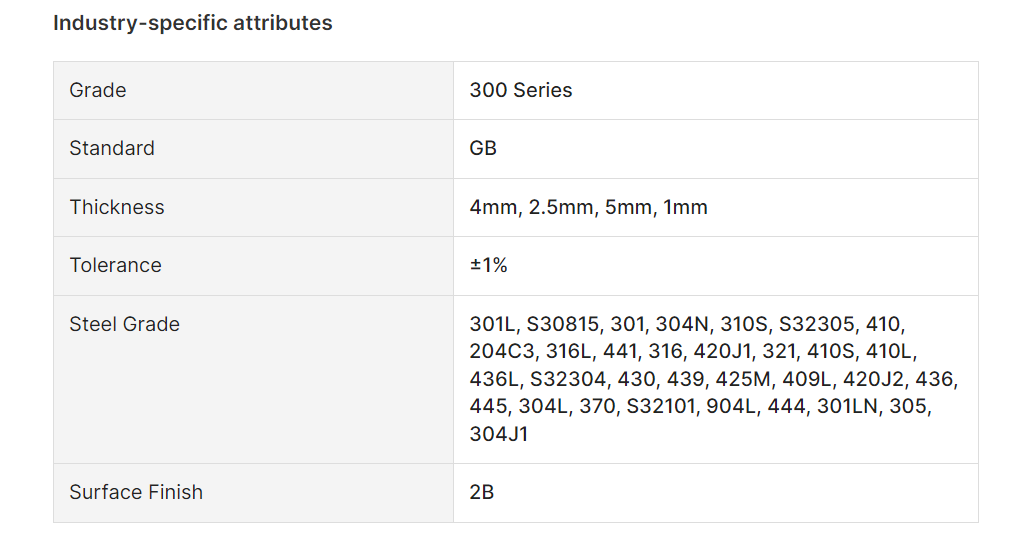The image size is (1027, 536).
Task: Select the "300 Series" value
Action: point(521,90)
